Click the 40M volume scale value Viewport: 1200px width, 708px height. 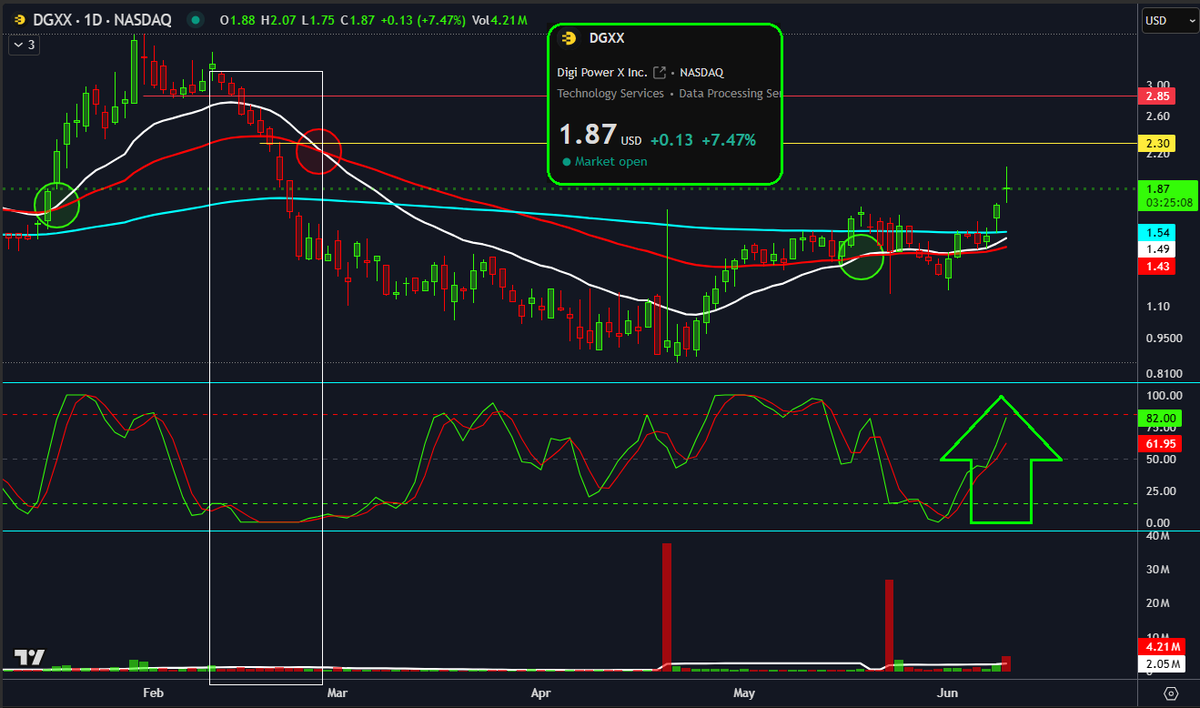coord(1158,536)
